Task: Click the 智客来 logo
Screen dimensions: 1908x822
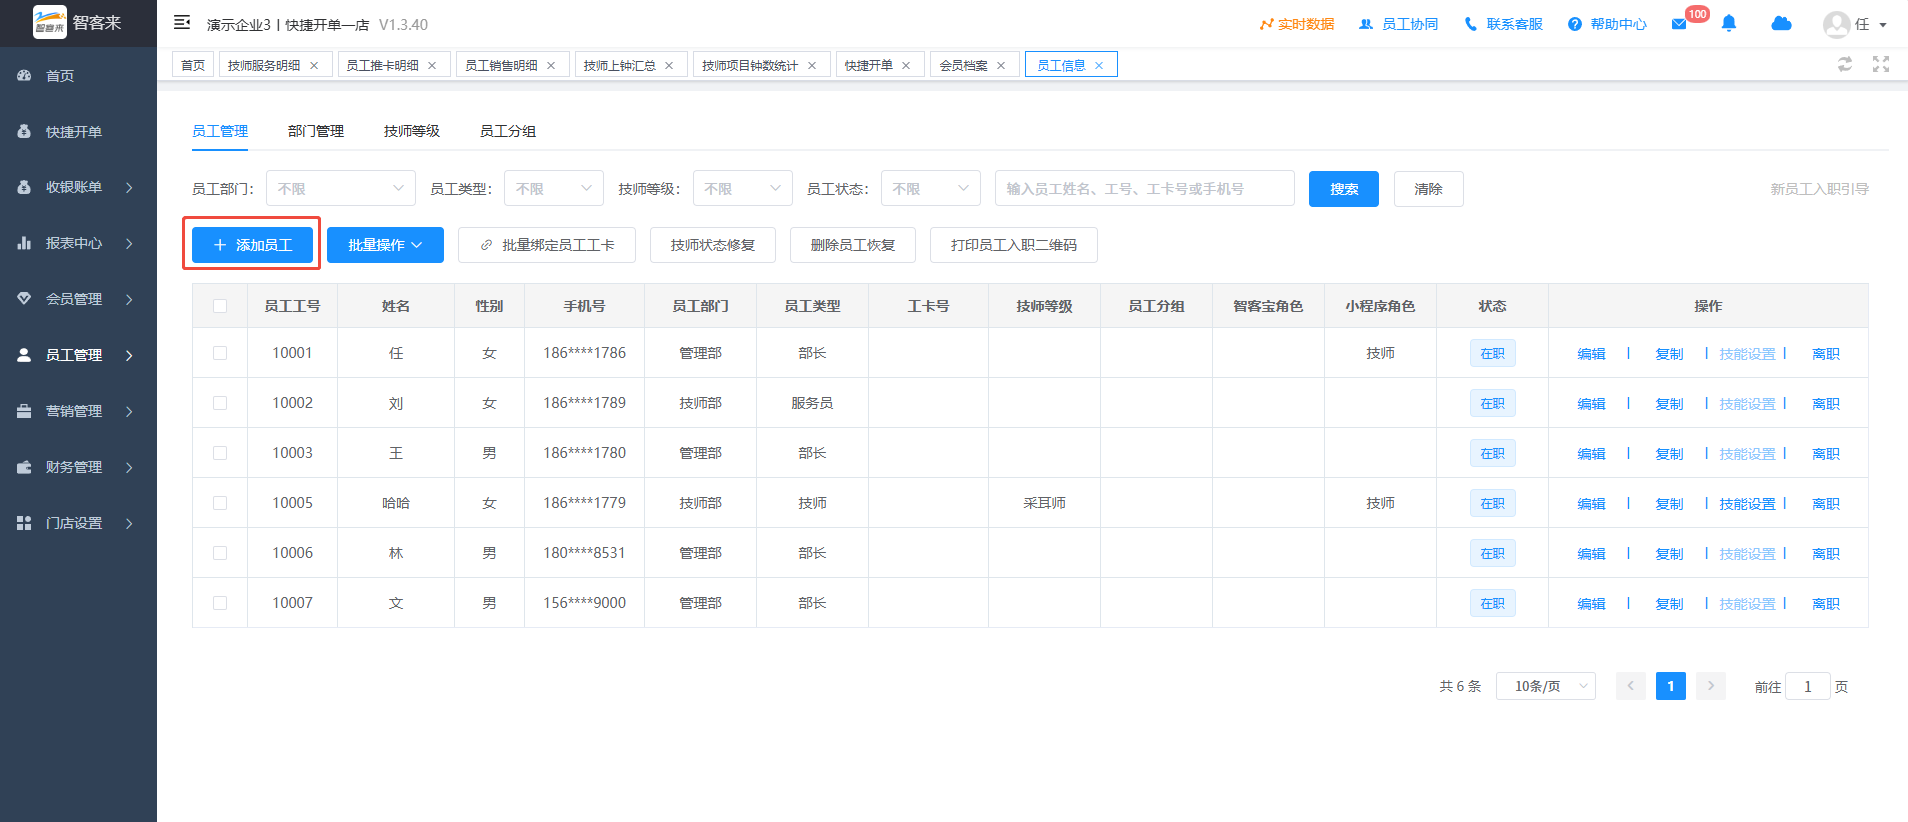Action: tap(78, 22)
